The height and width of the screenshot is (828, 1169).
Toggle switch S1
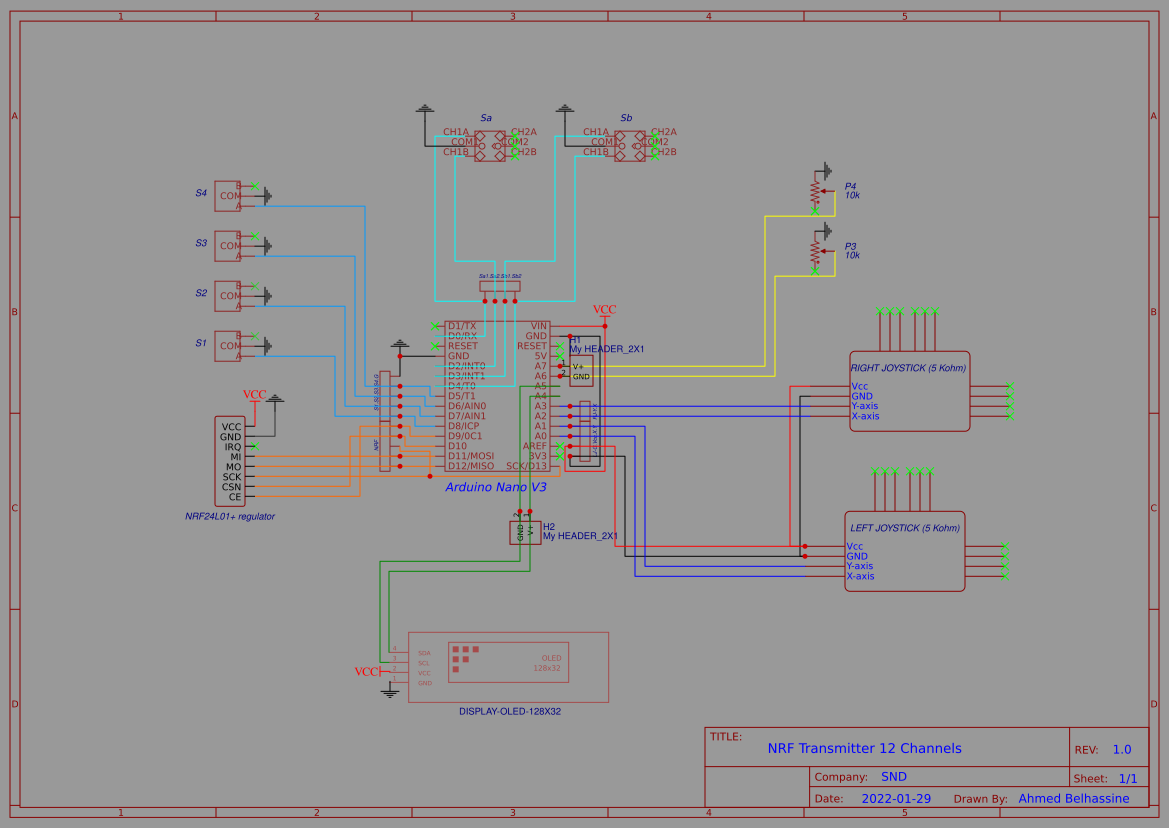coord(229,347)
